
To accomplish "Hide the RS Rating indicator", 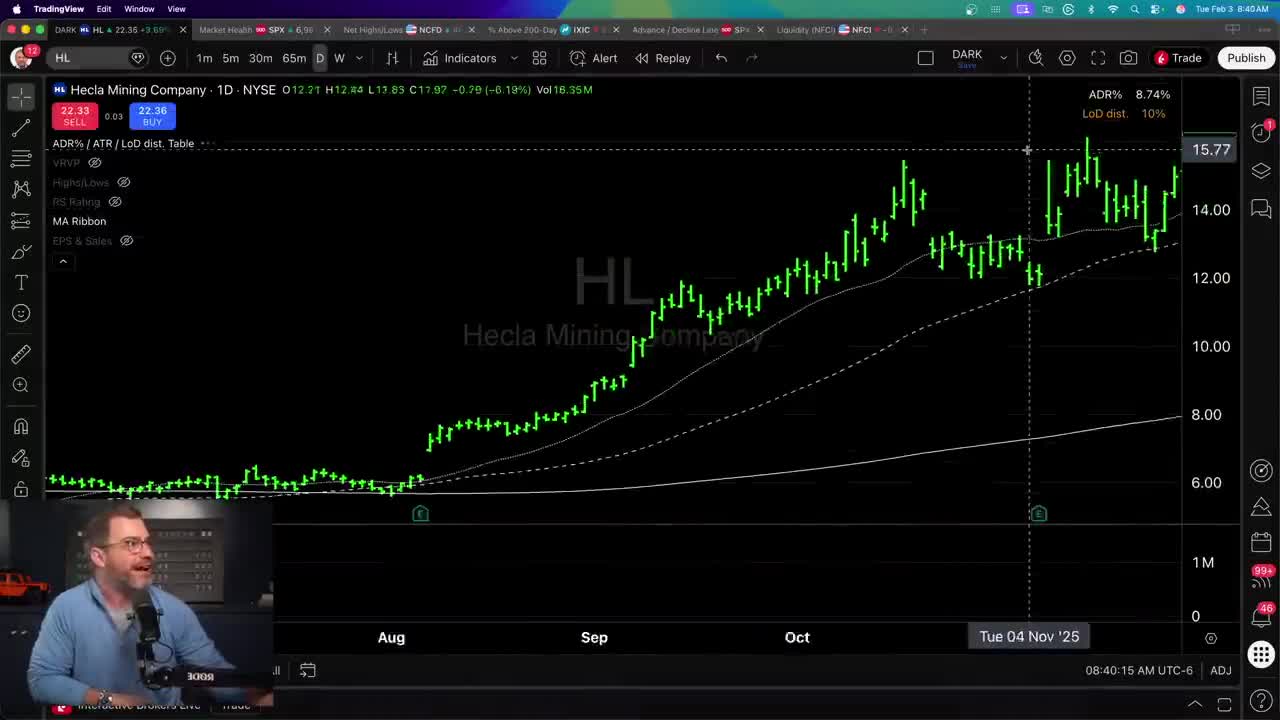I will click(x=114, y=201).
